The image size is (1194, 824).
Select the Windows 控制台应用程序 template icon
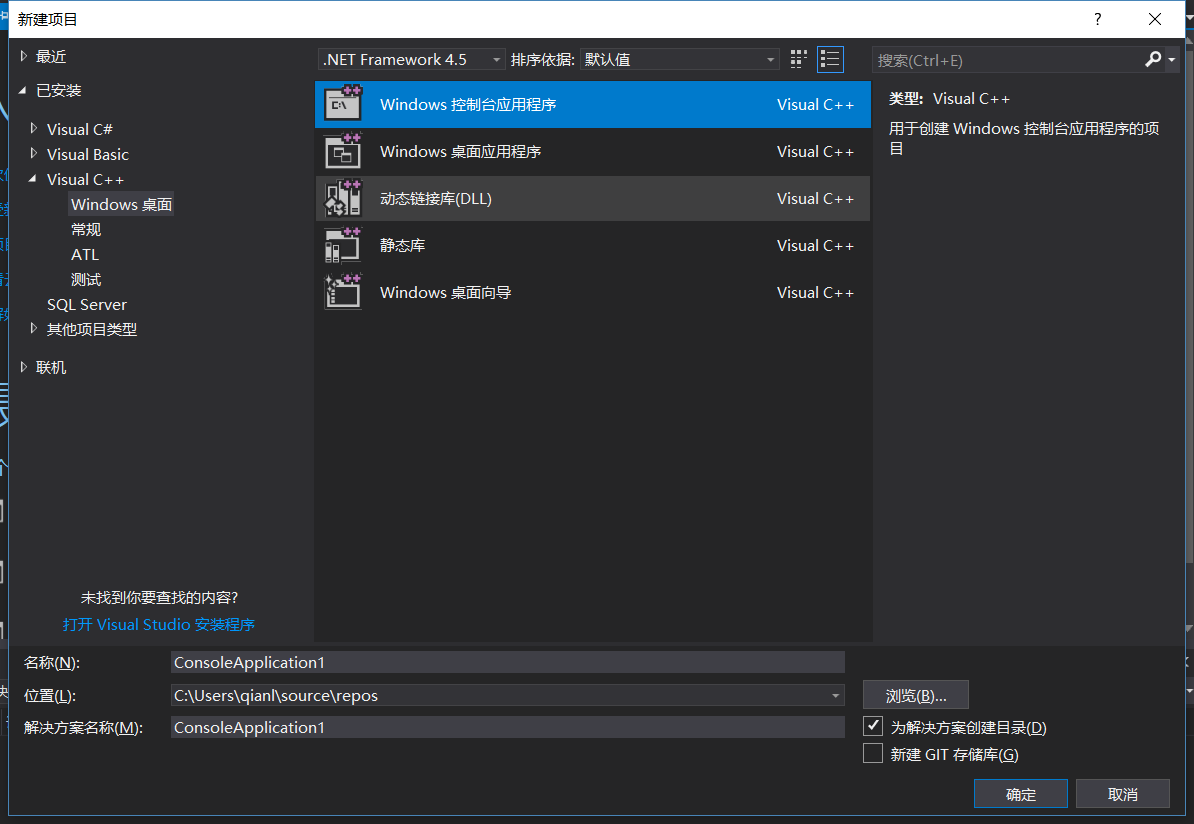click(343, 104)
